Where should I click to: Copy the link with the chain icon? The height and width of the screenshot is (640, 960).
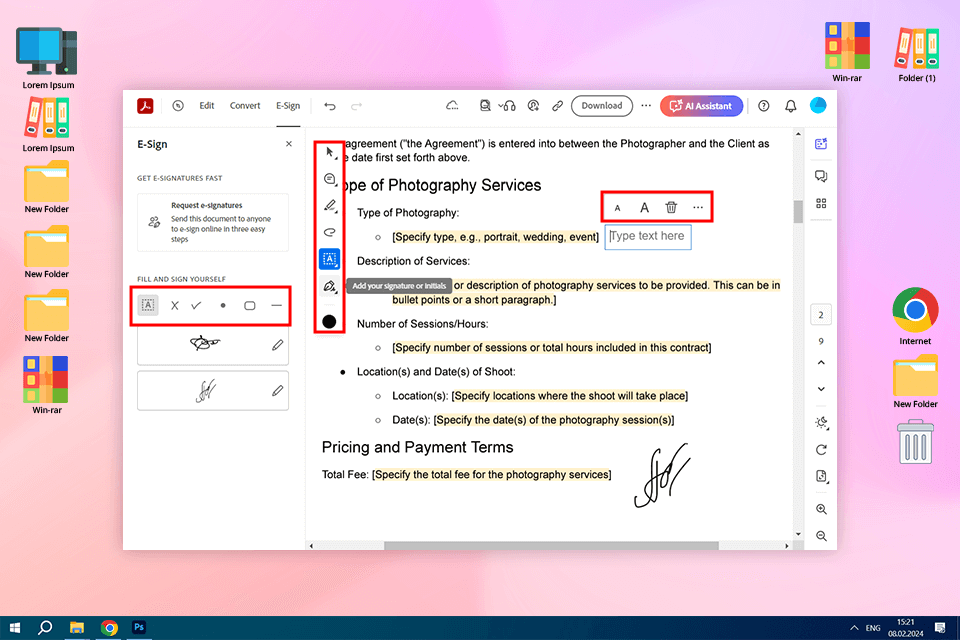click(557, 106)
